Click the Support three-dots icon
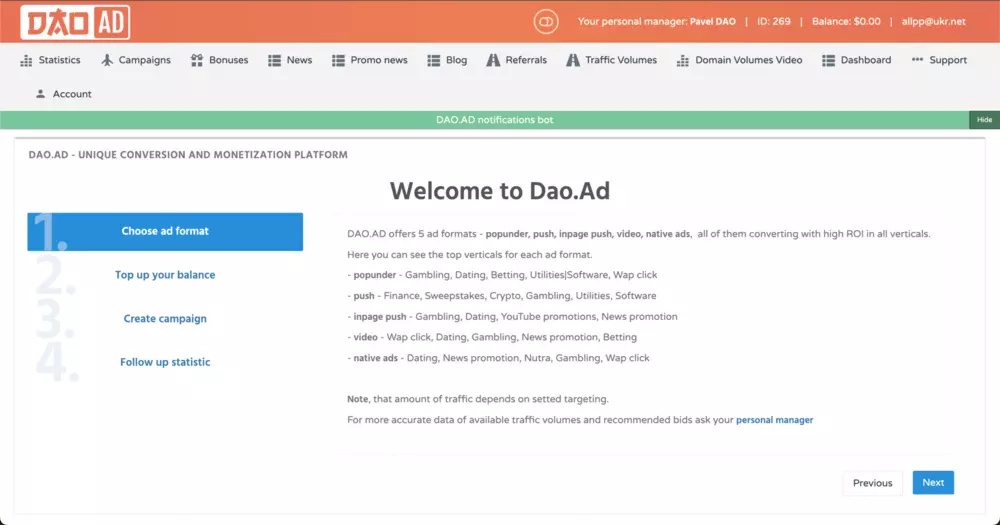 (x=917, y=59)
